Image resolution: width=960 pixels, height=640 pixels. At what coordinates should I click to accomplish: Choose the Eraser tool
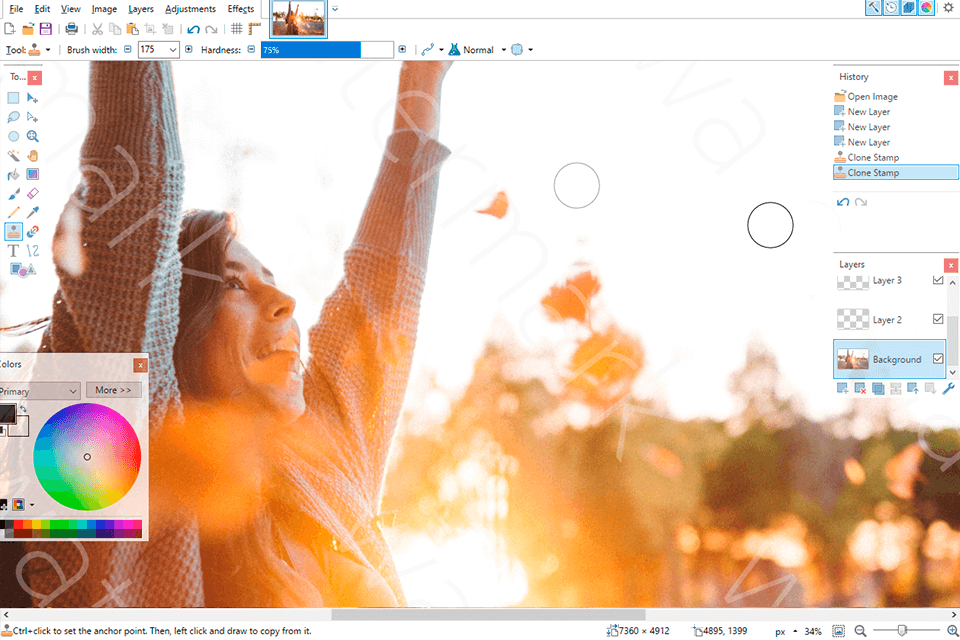tap(33, 192)
